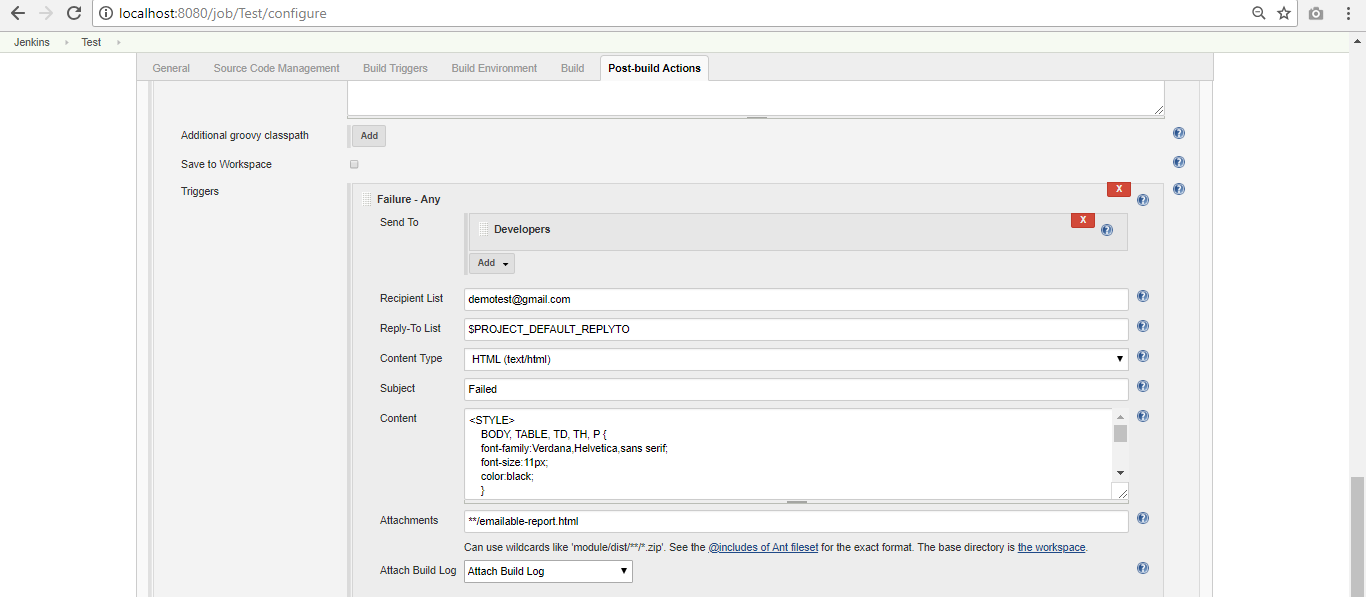
Task: Remove the Failure - Any trigger
Action: point(1118,188)
